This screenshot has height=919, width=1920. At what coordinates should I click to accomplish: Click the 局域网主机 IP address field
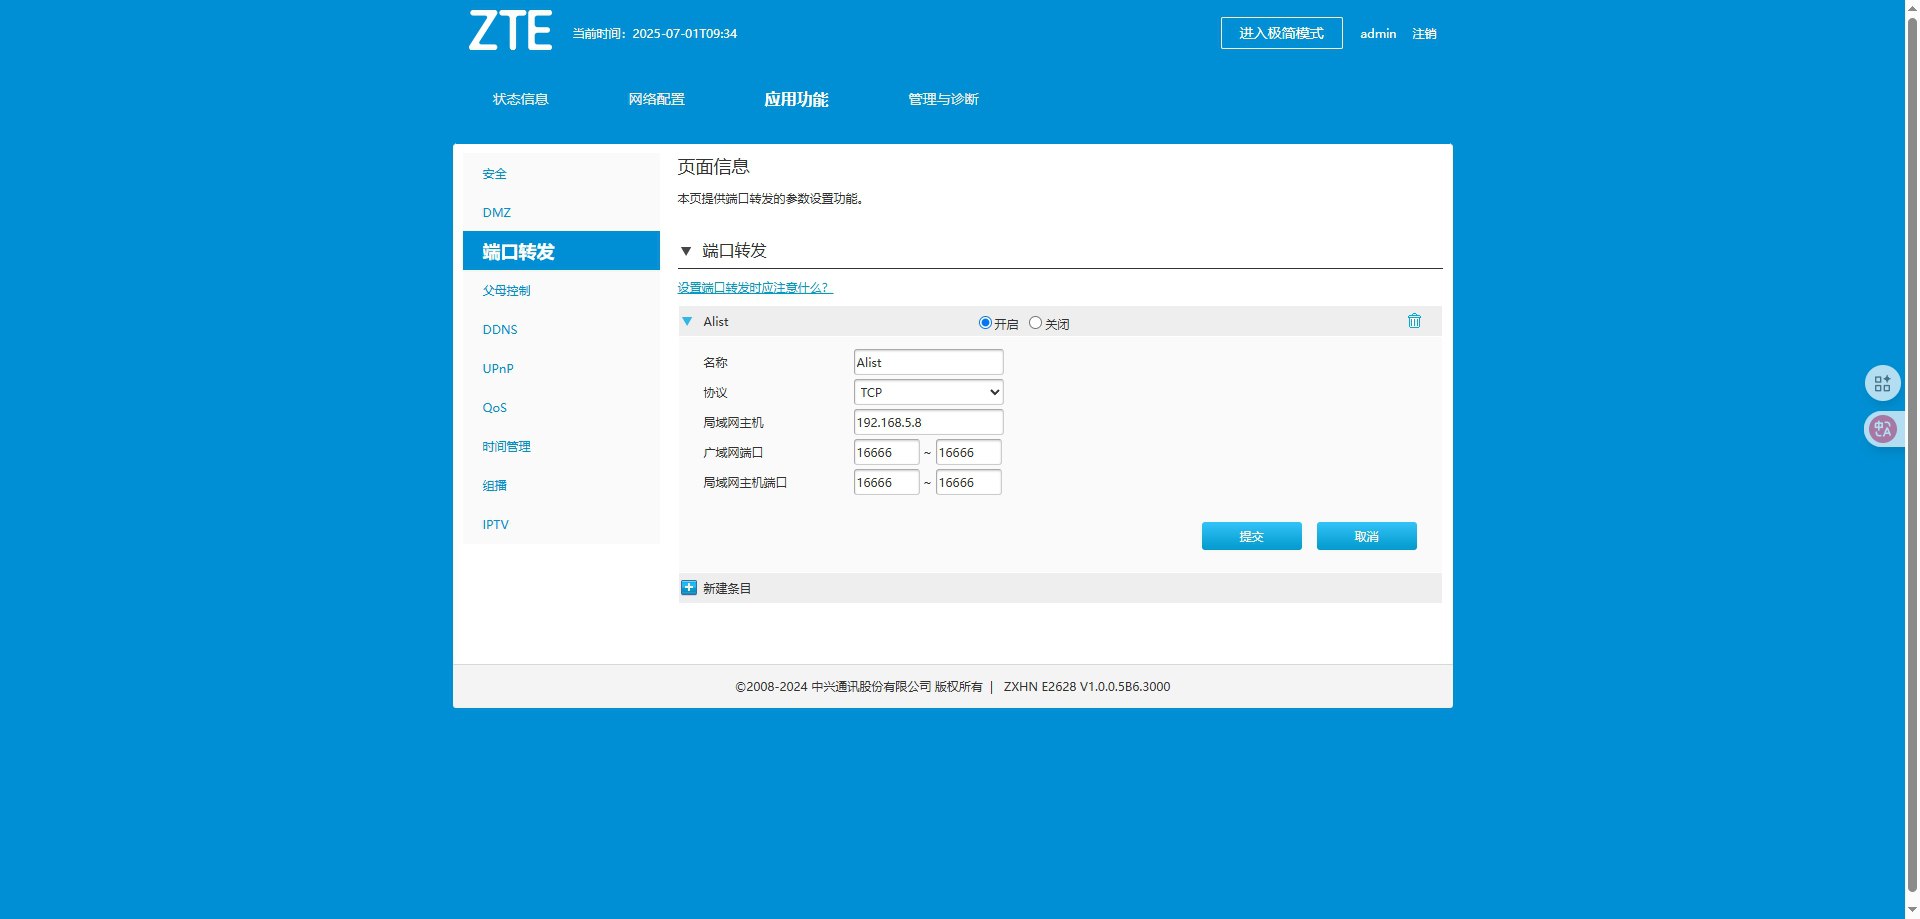click(928, 422)
